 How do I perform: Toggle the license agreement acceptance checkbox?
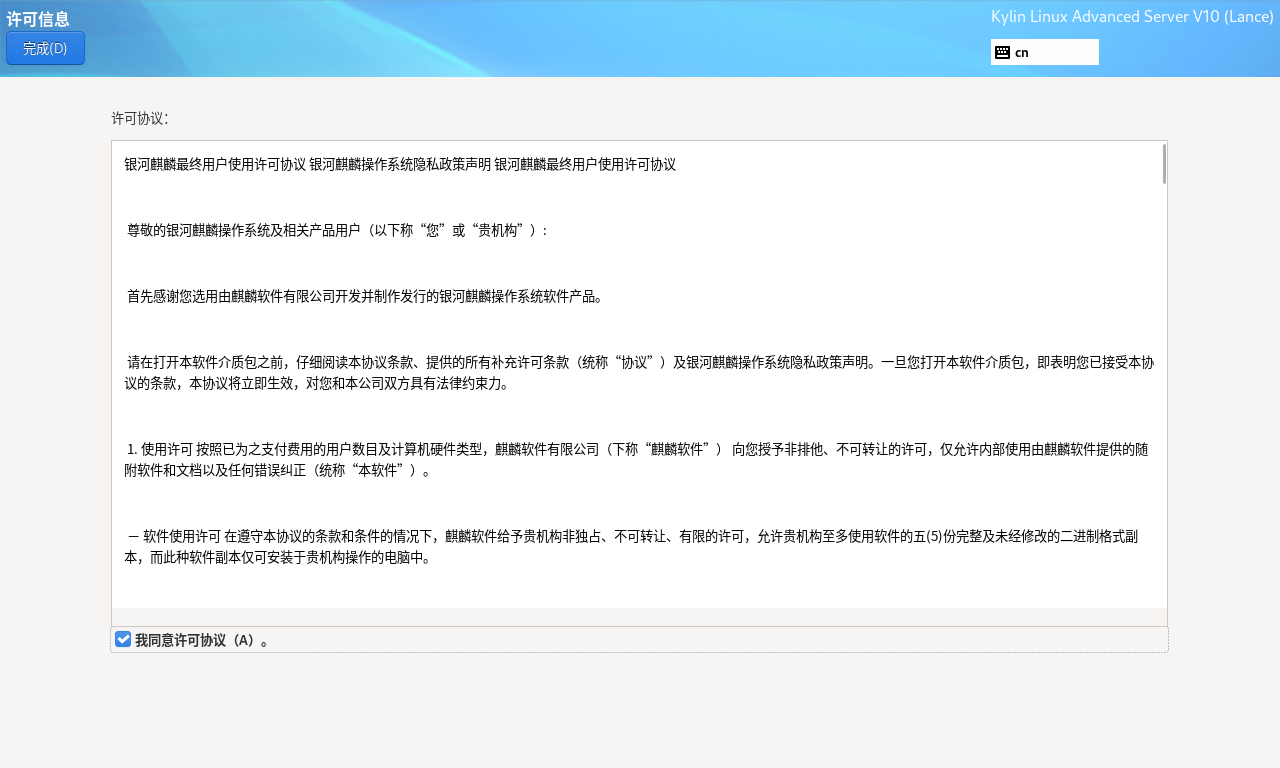point(122,638)
